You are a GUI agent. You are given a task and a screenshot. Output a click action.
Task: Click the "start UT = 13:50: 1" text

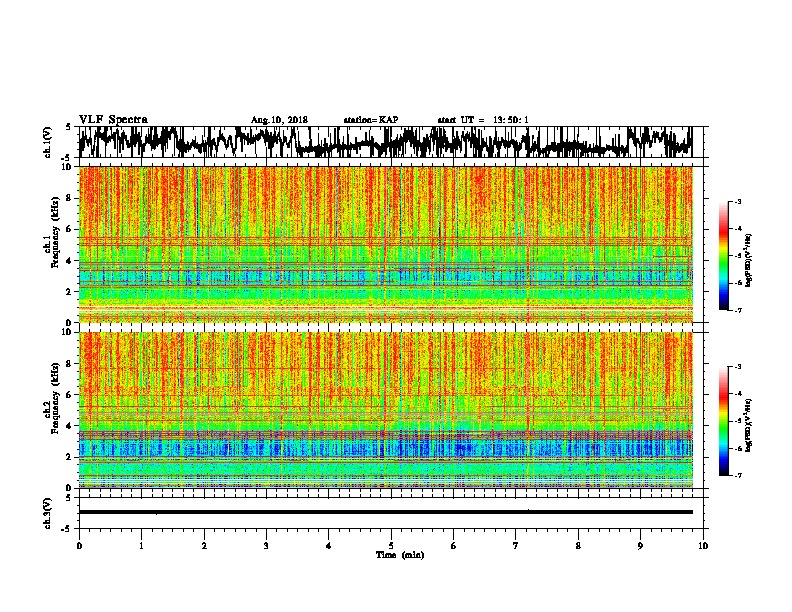point(483,120)
